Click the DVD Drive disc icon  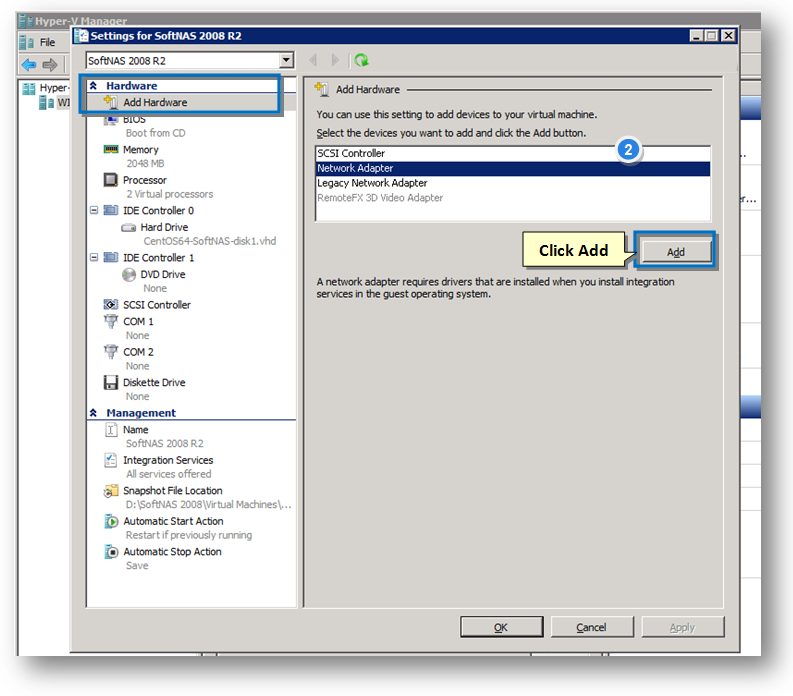coord(129,275)
